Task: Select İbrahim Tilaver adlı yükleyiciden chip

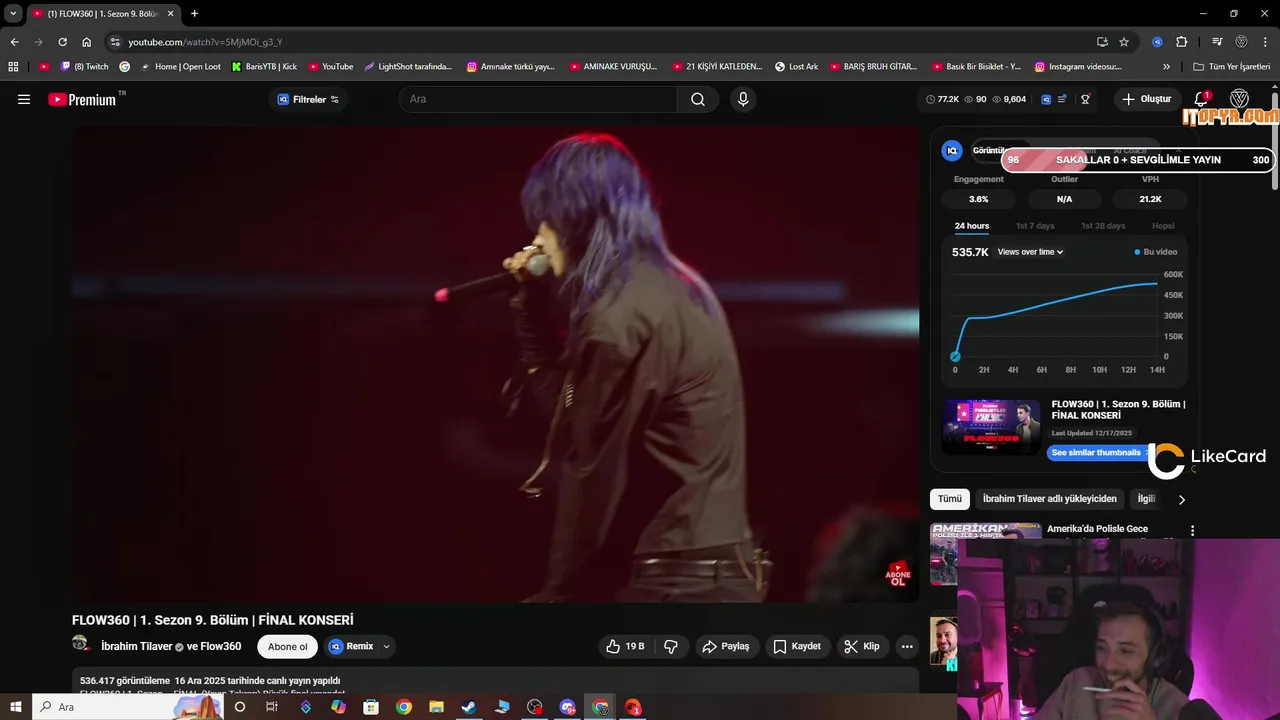Action: [x=1050, y=499]
